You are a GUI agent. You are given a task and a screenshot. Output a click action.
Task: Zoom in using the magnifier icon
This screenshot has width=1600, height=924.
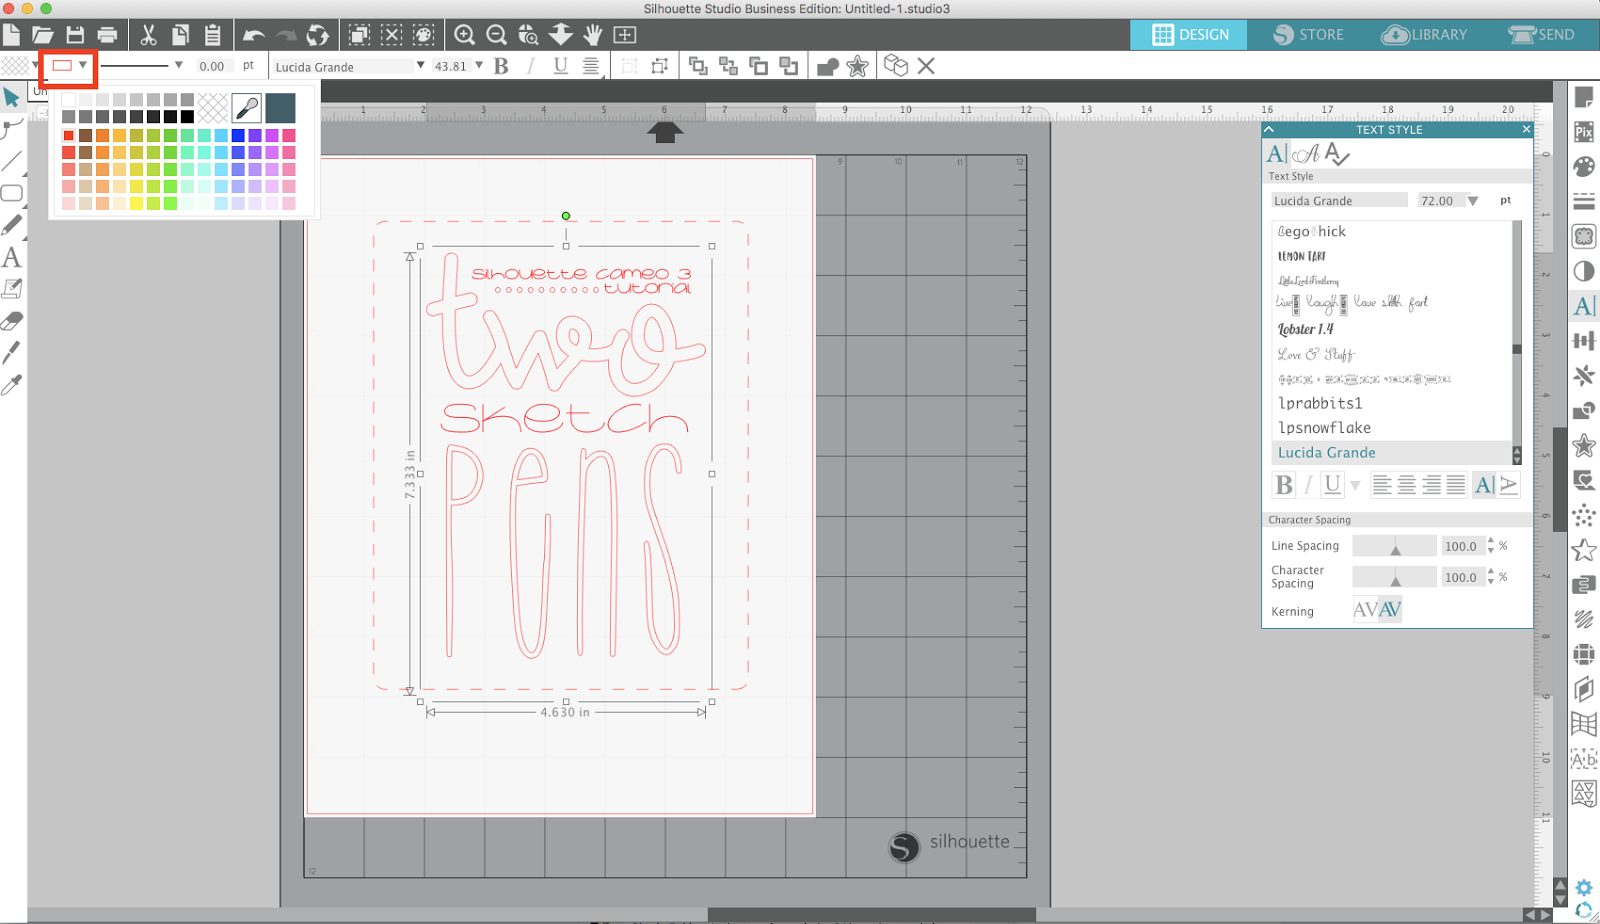pyautogui.click(x=464, y=34)
